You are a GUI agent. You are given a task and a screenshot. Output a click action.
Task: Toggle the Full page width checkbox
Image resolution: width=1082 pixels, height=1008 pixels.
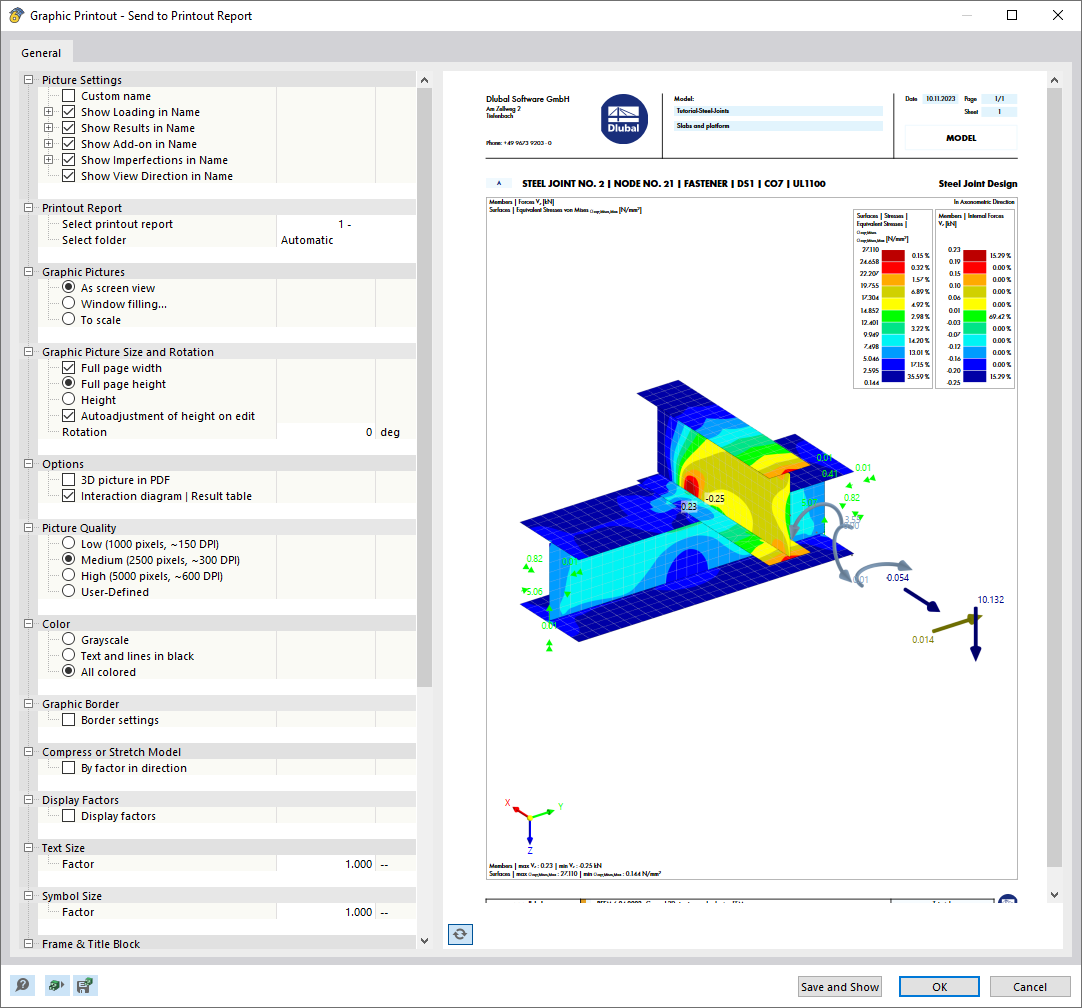pos(69,368)
